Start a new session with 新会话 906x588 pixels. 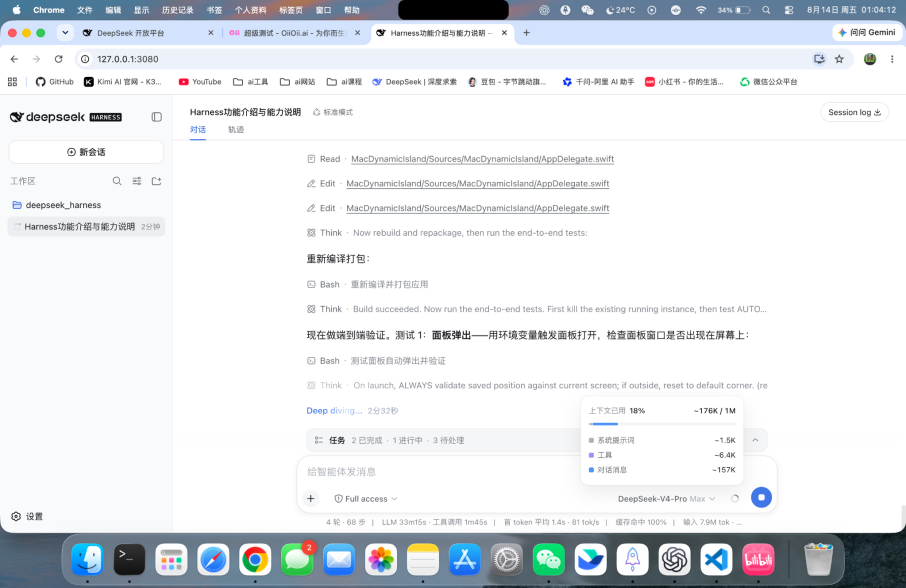pyautogui.click(x=86, y=152)
